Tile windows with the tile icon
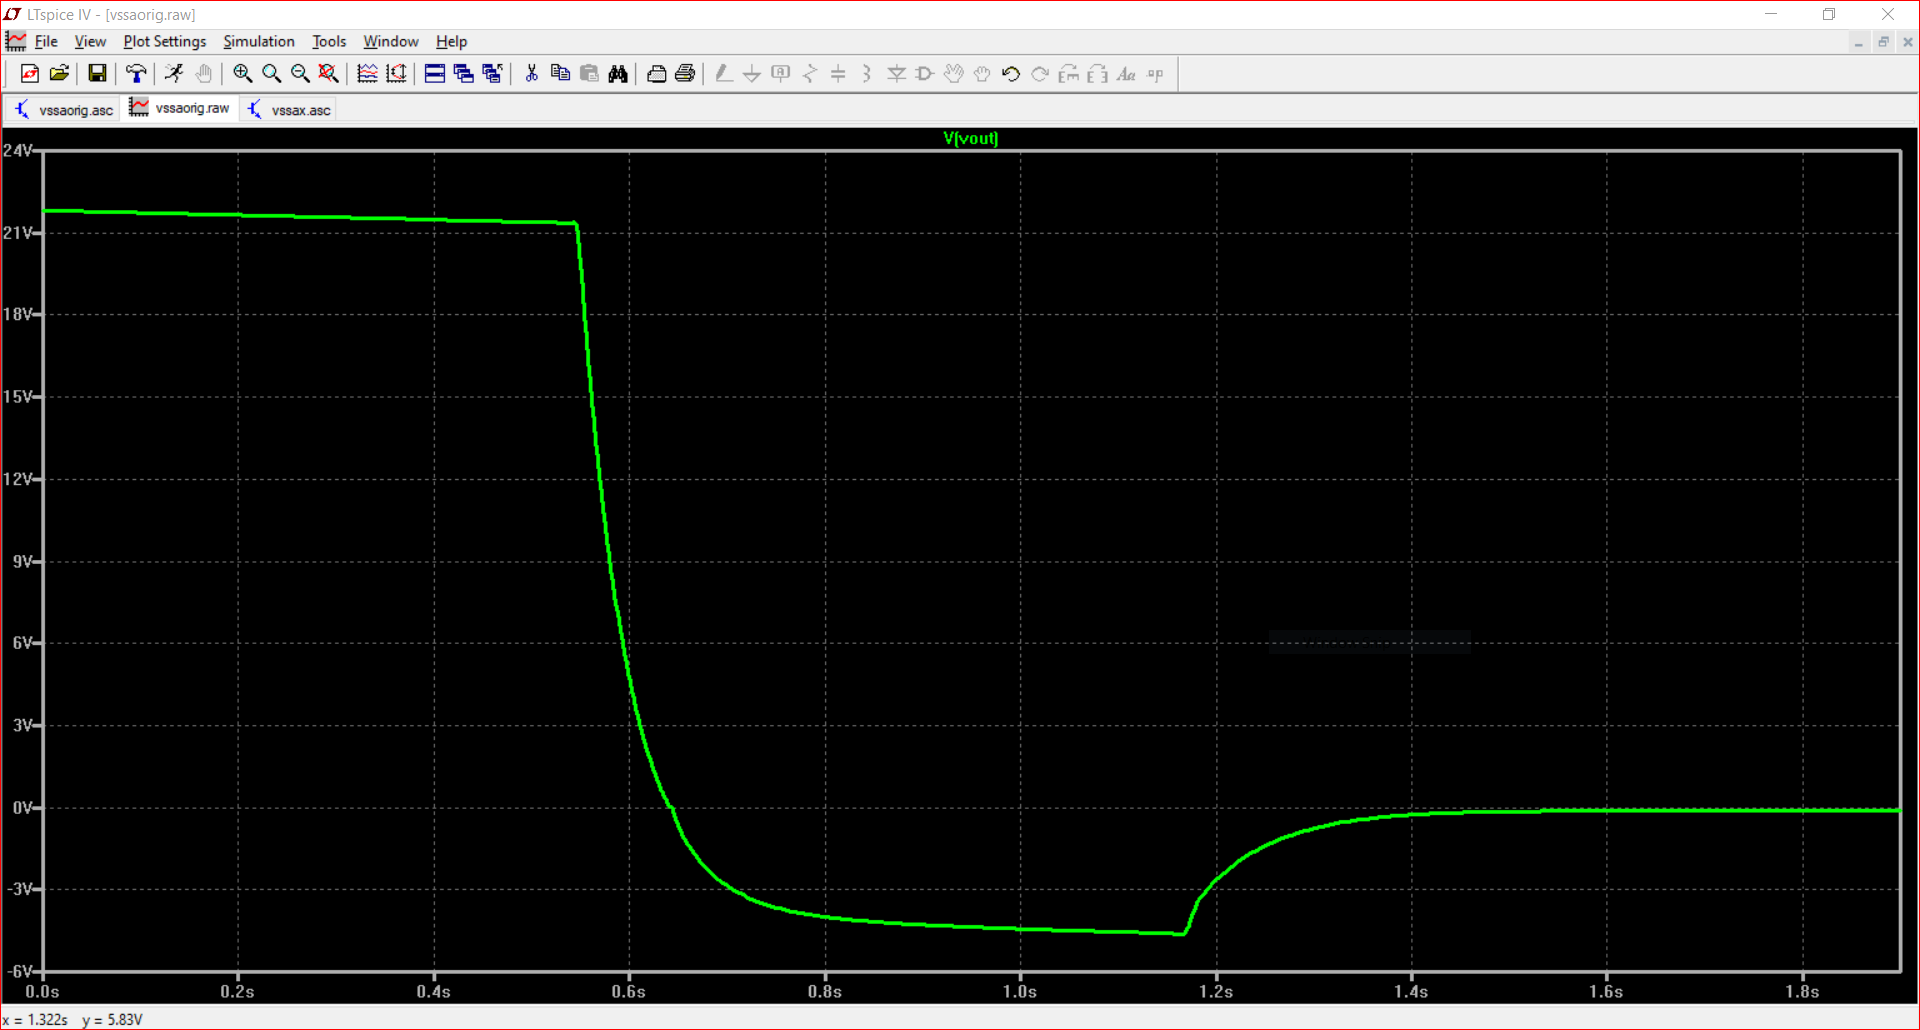This screenshot has height=1030, width=1920. pos(435,74)
